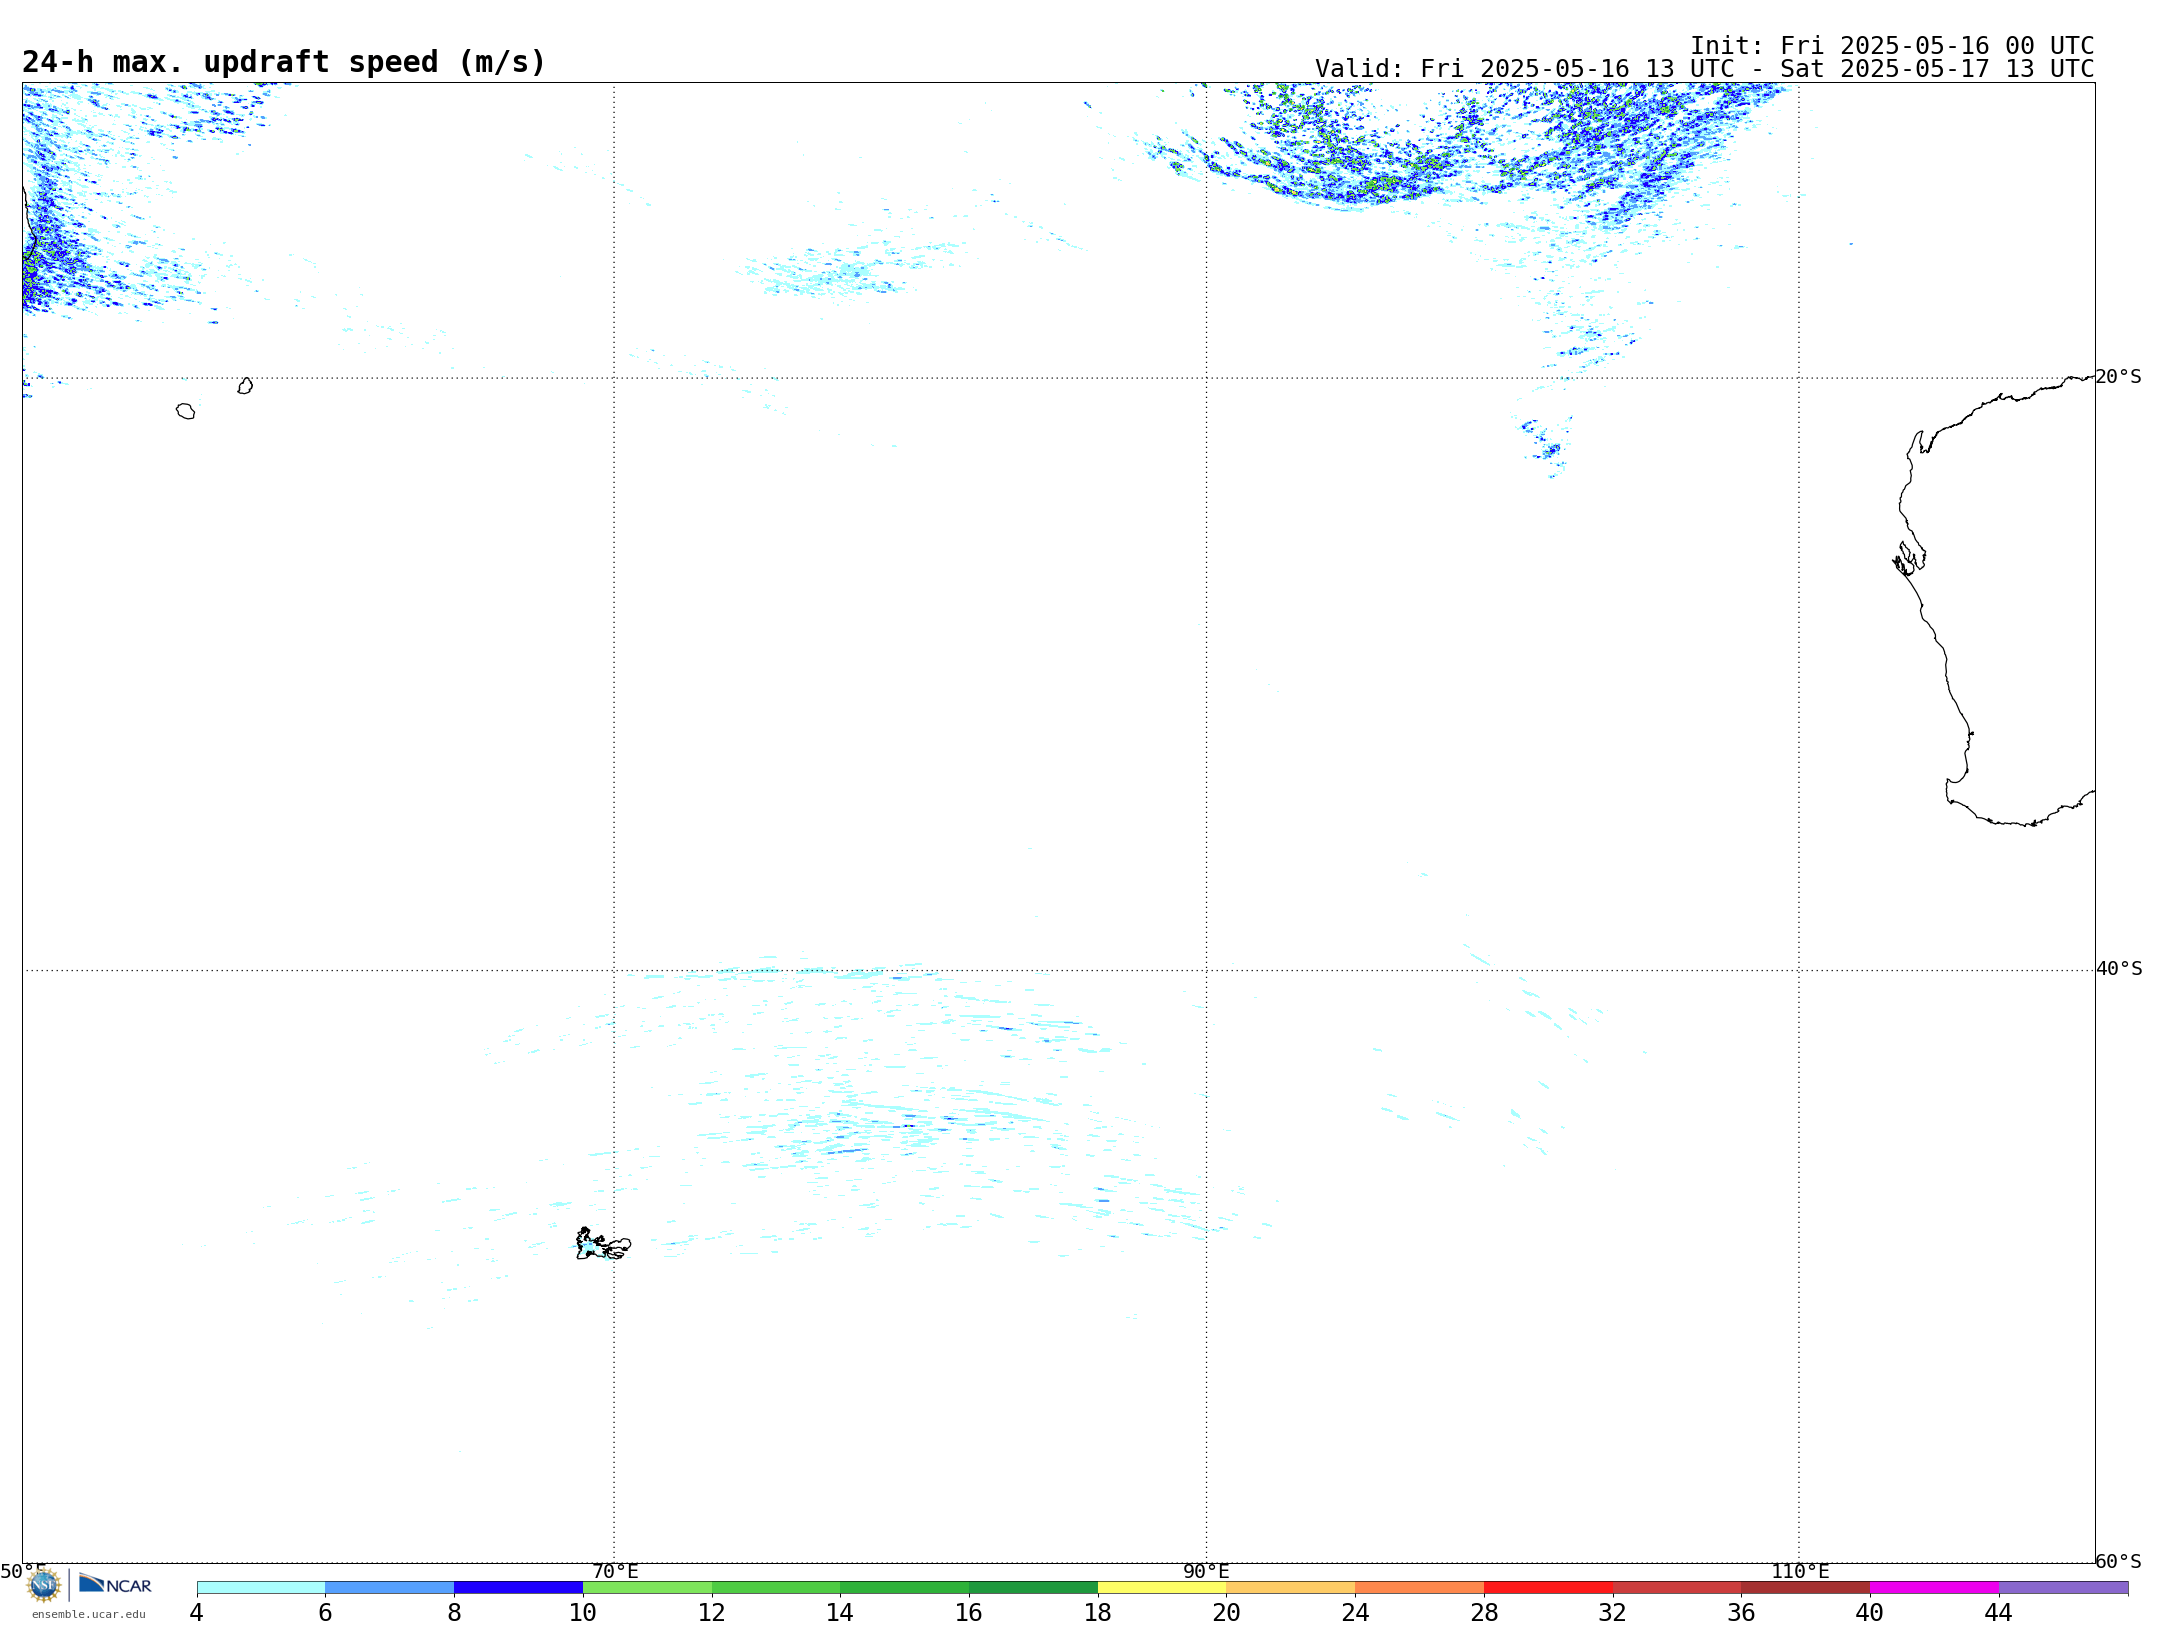Click the '110°E' longitude label
2160x1626 pixels.
pos(1800,1572)
